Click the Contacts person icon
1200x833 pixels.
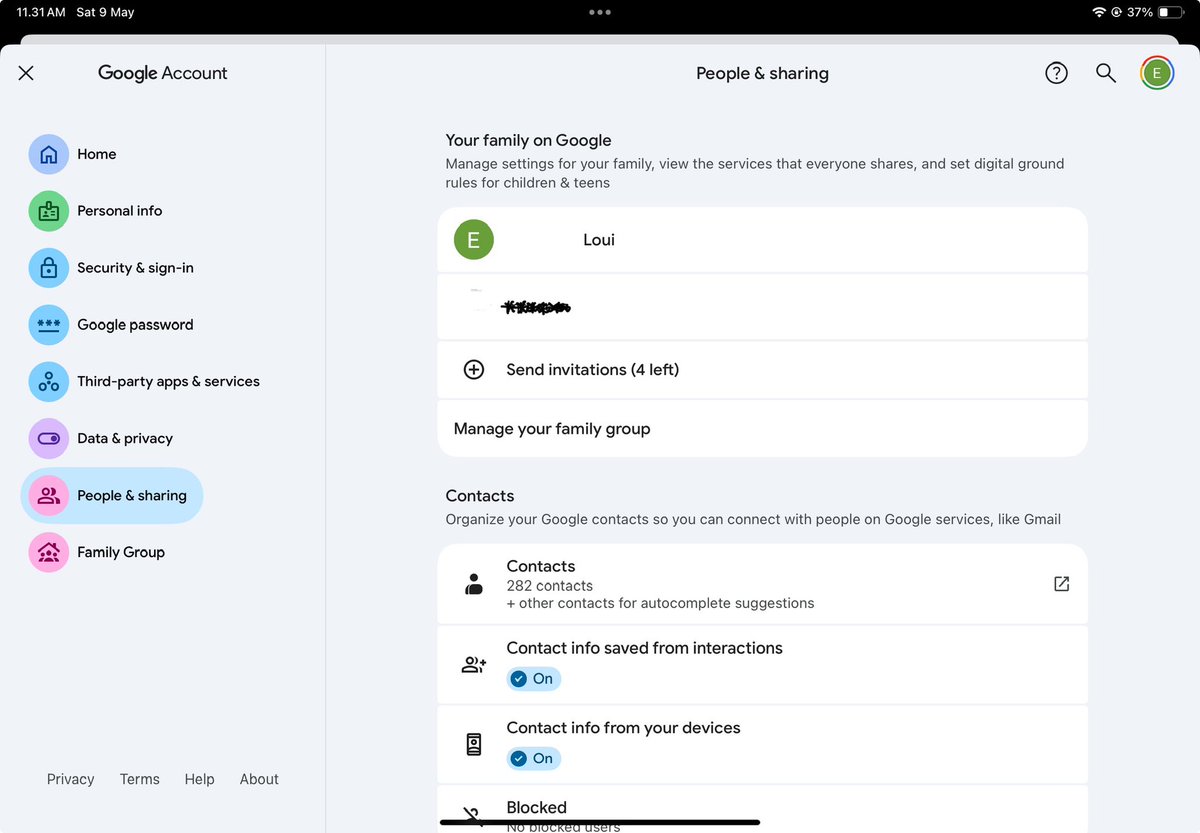click(x=474, y=585)
